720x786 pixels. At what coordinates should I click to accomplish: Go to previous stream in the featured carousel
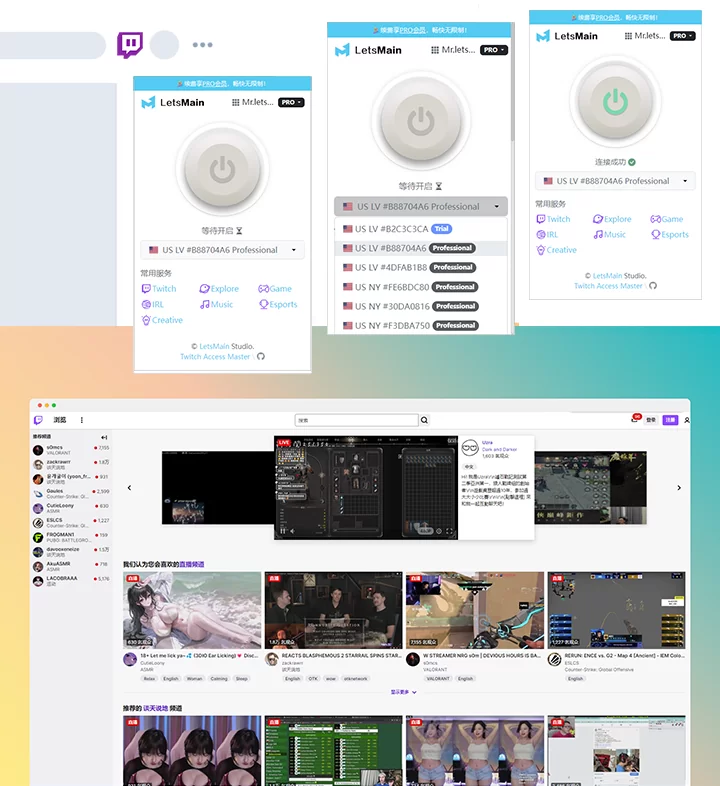click(x=129, y=488)
